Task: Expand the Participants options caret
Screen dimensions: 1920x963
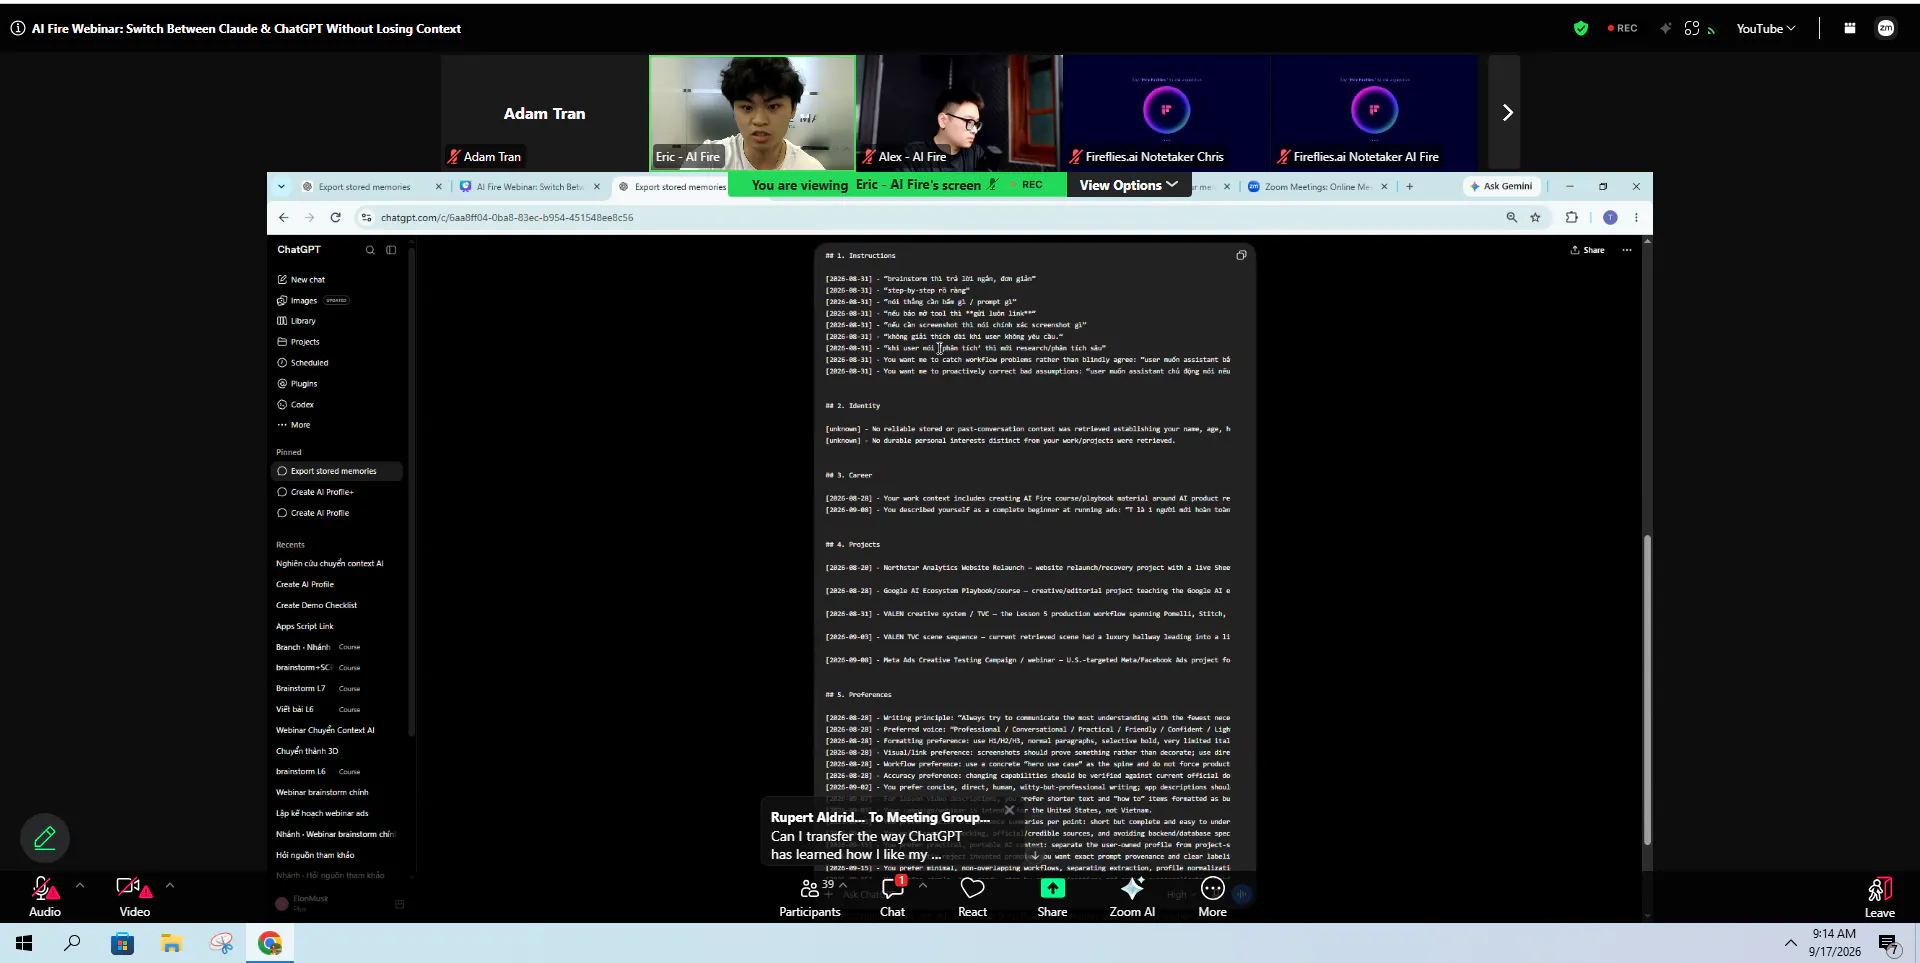Action: pyautogui.click(x=844, y=885)
